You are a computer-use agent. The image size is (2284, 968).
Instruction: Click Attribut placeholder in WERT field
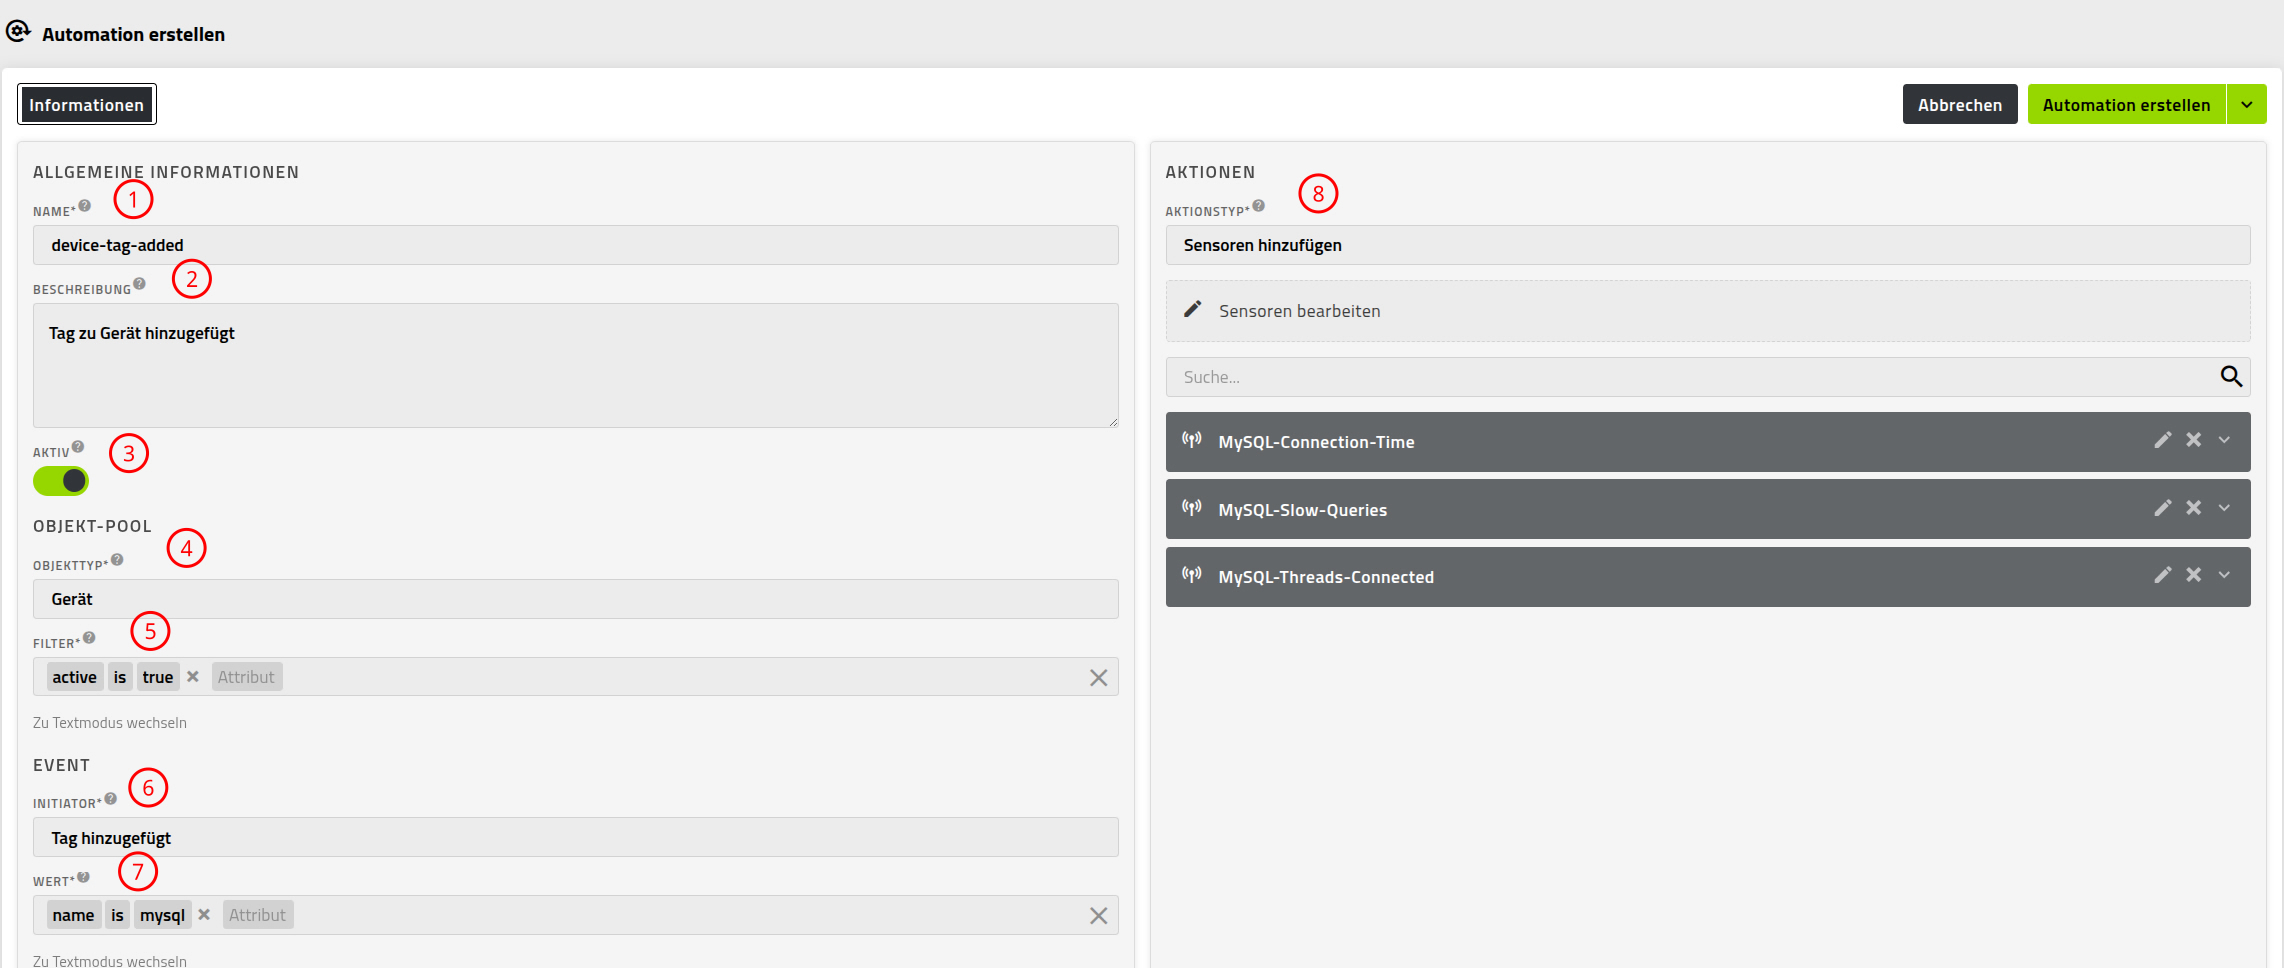click(257, 915)
